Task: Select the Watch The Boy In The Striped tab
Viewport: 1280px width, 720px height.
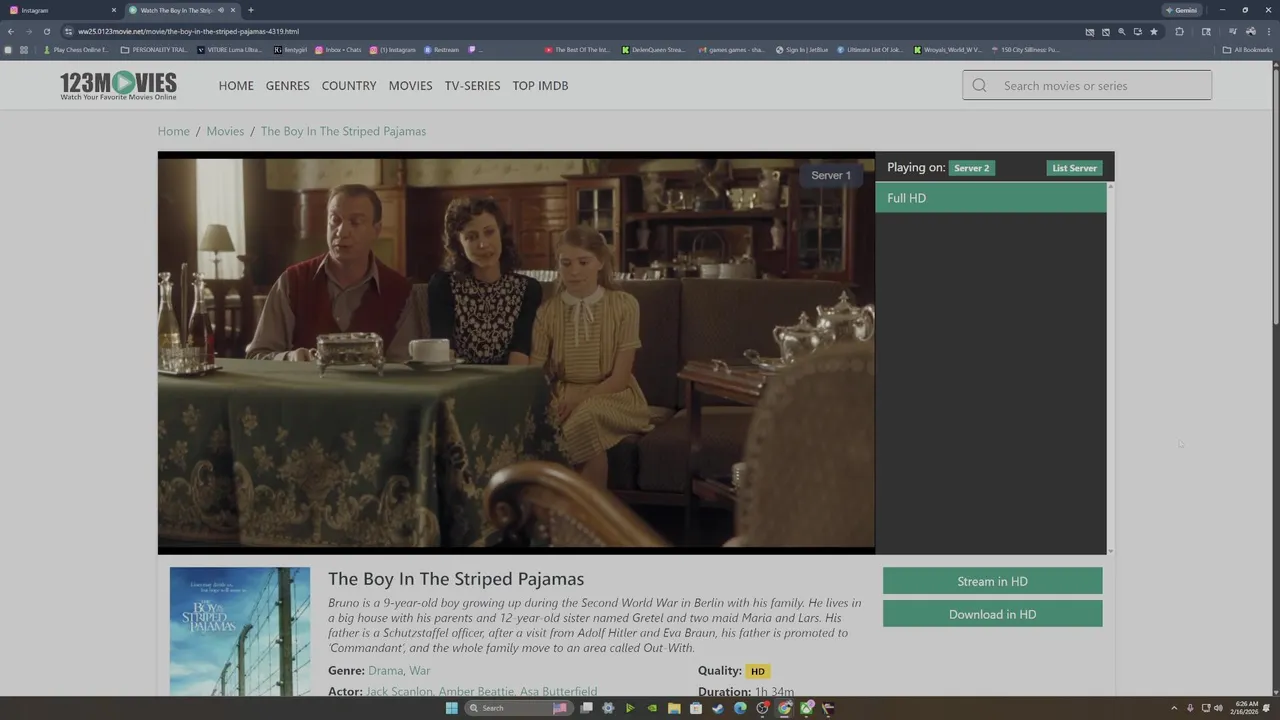Action: click(181, 10)
